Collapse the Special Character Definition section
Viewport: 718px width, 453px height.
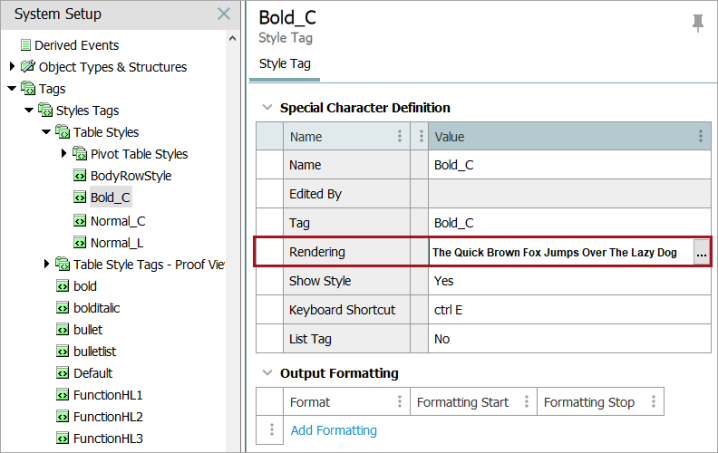pos(267,107)
